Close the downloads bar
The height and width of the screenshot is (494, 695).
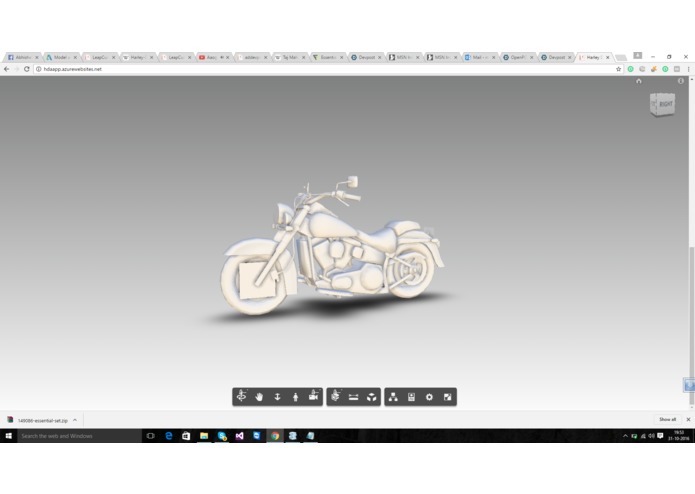(x=688, y=420)
